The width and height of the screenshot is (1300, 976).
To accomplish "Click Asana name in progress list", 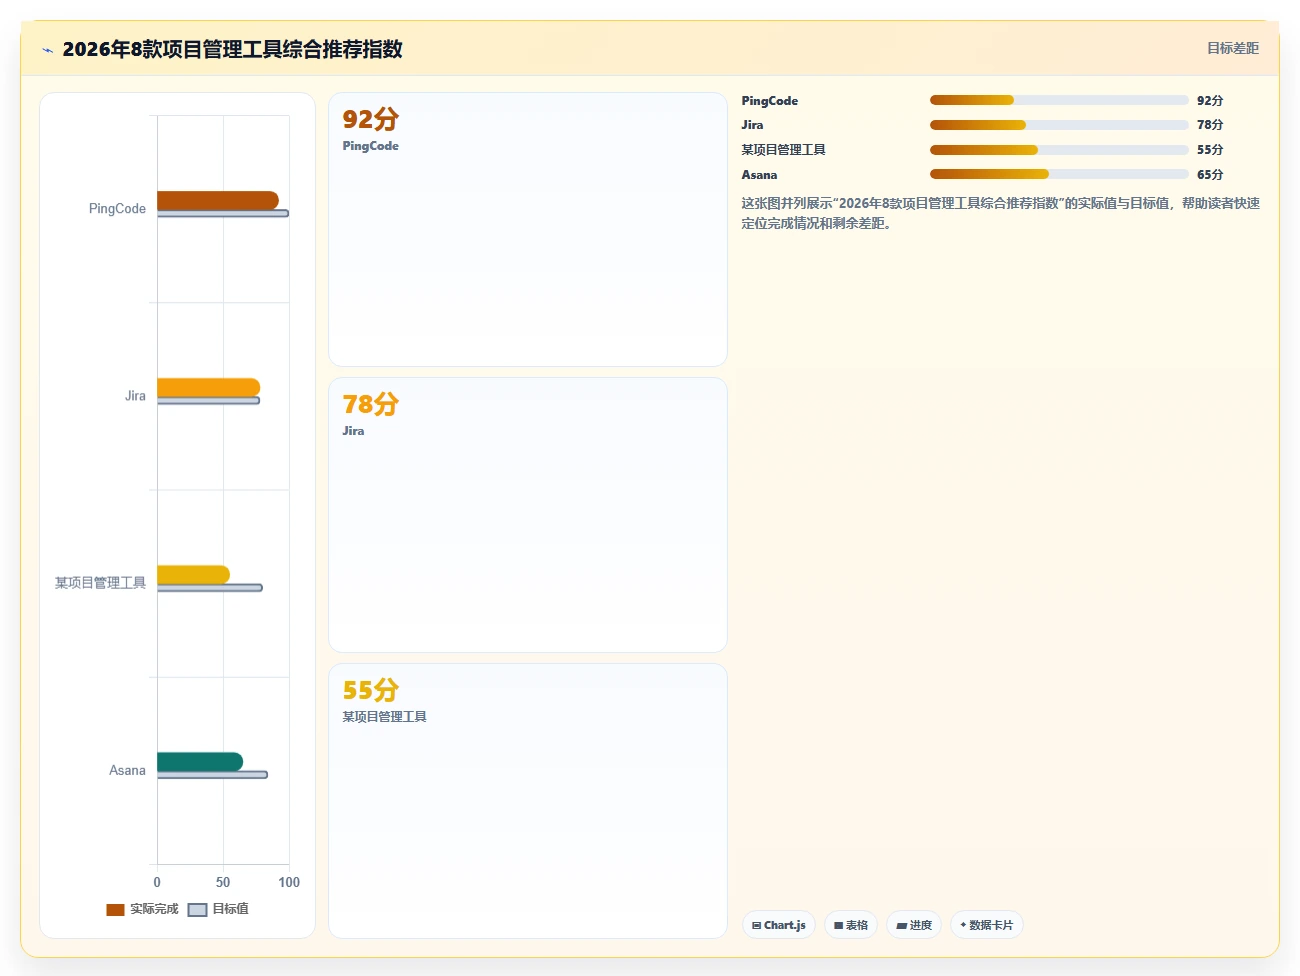I will (759, 175).
